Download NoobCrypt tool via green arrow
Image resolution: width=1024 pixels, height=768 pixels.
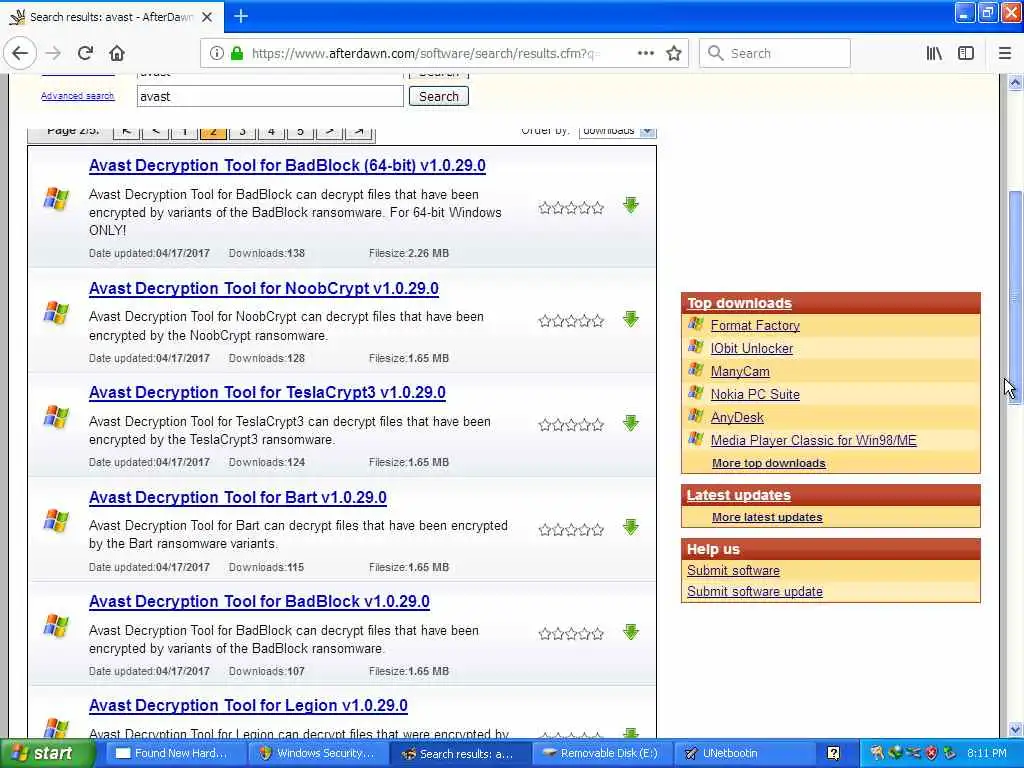(x=630, y=319)
